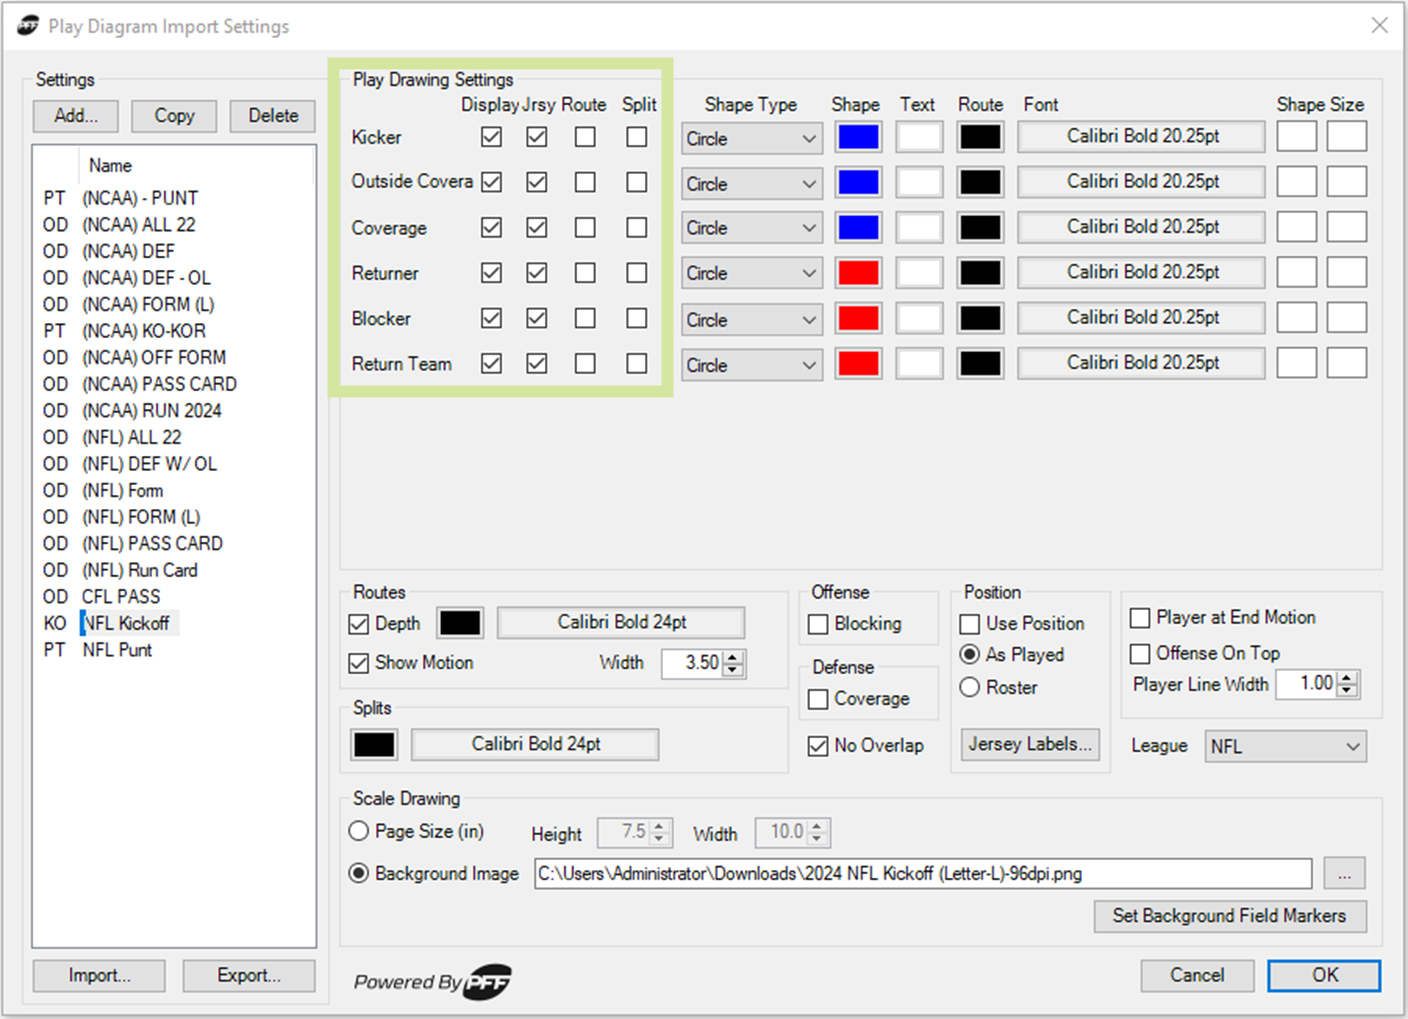Pick the Kicker shape blue color swatch

pyautogui.click(x=858, y=138)
